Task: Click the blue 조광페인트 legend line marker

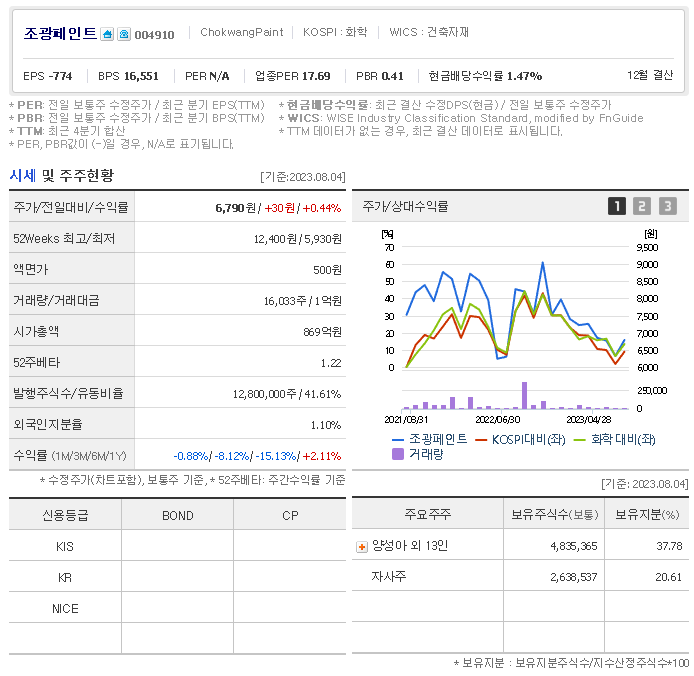Action: click(398, 440)
